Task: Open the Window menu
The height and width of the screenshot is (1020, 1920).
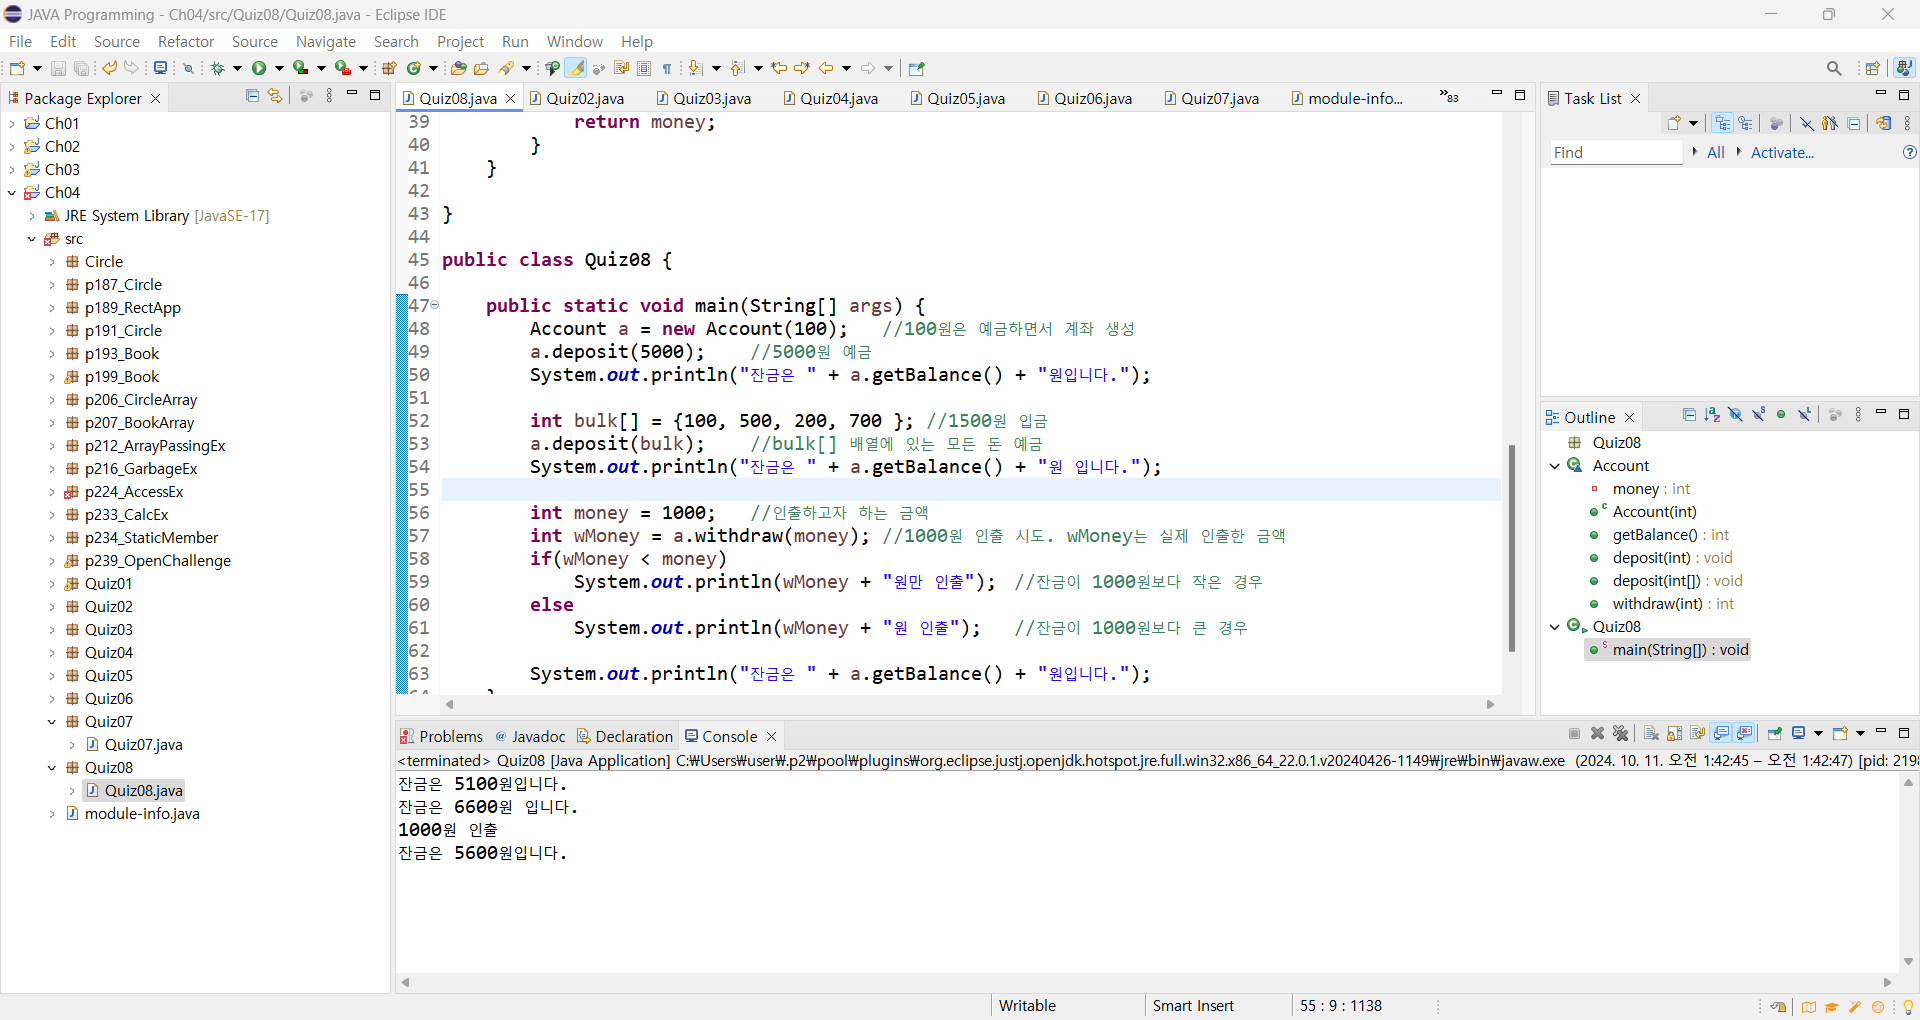Action: point(575,41)
